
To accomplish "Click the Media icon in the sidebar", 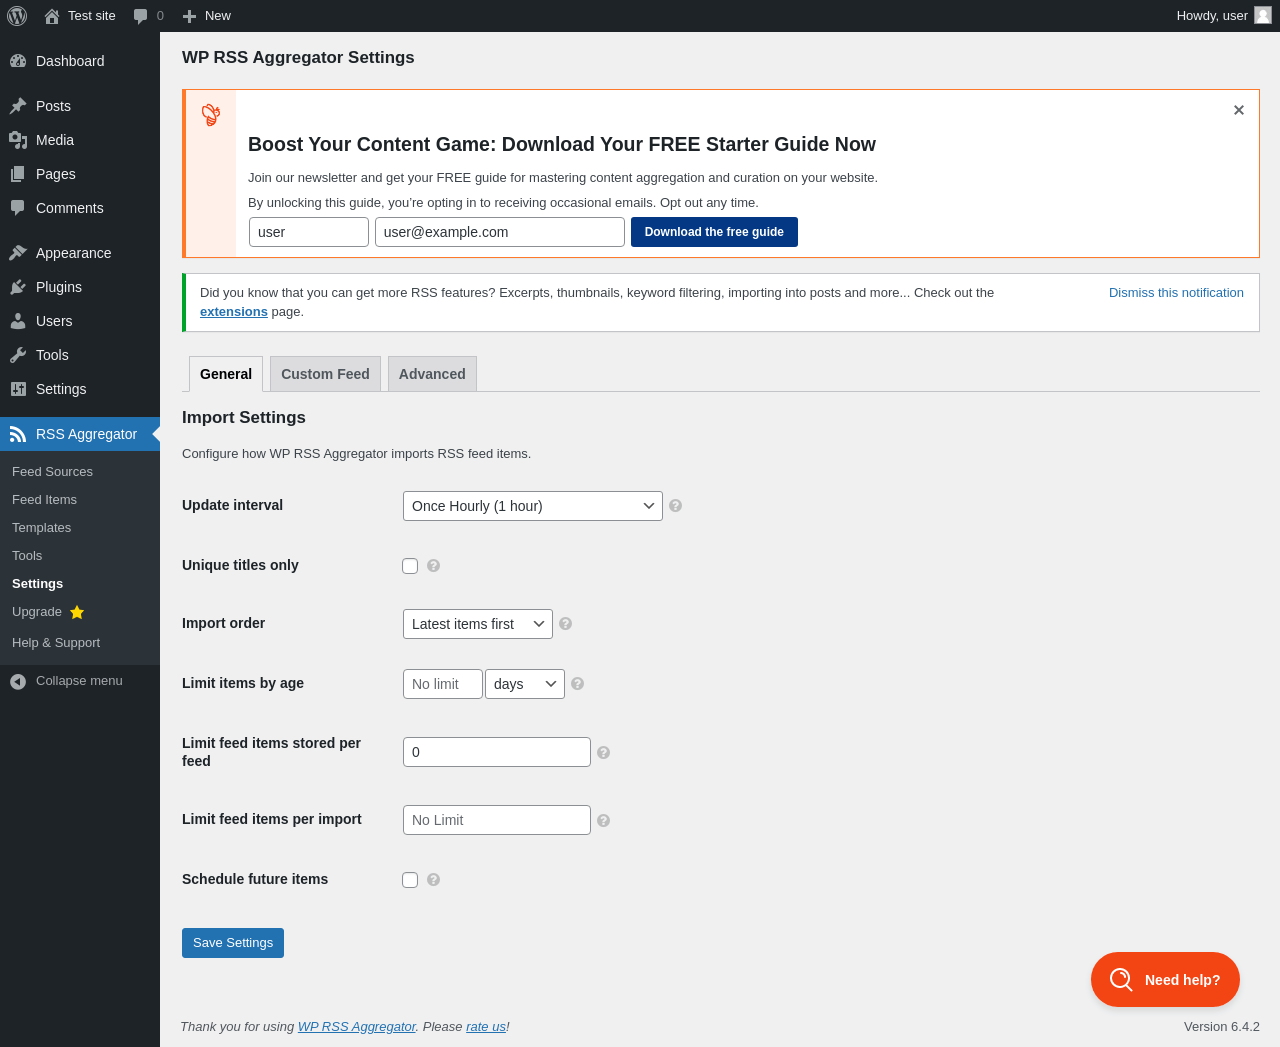I will coord(18,140).
